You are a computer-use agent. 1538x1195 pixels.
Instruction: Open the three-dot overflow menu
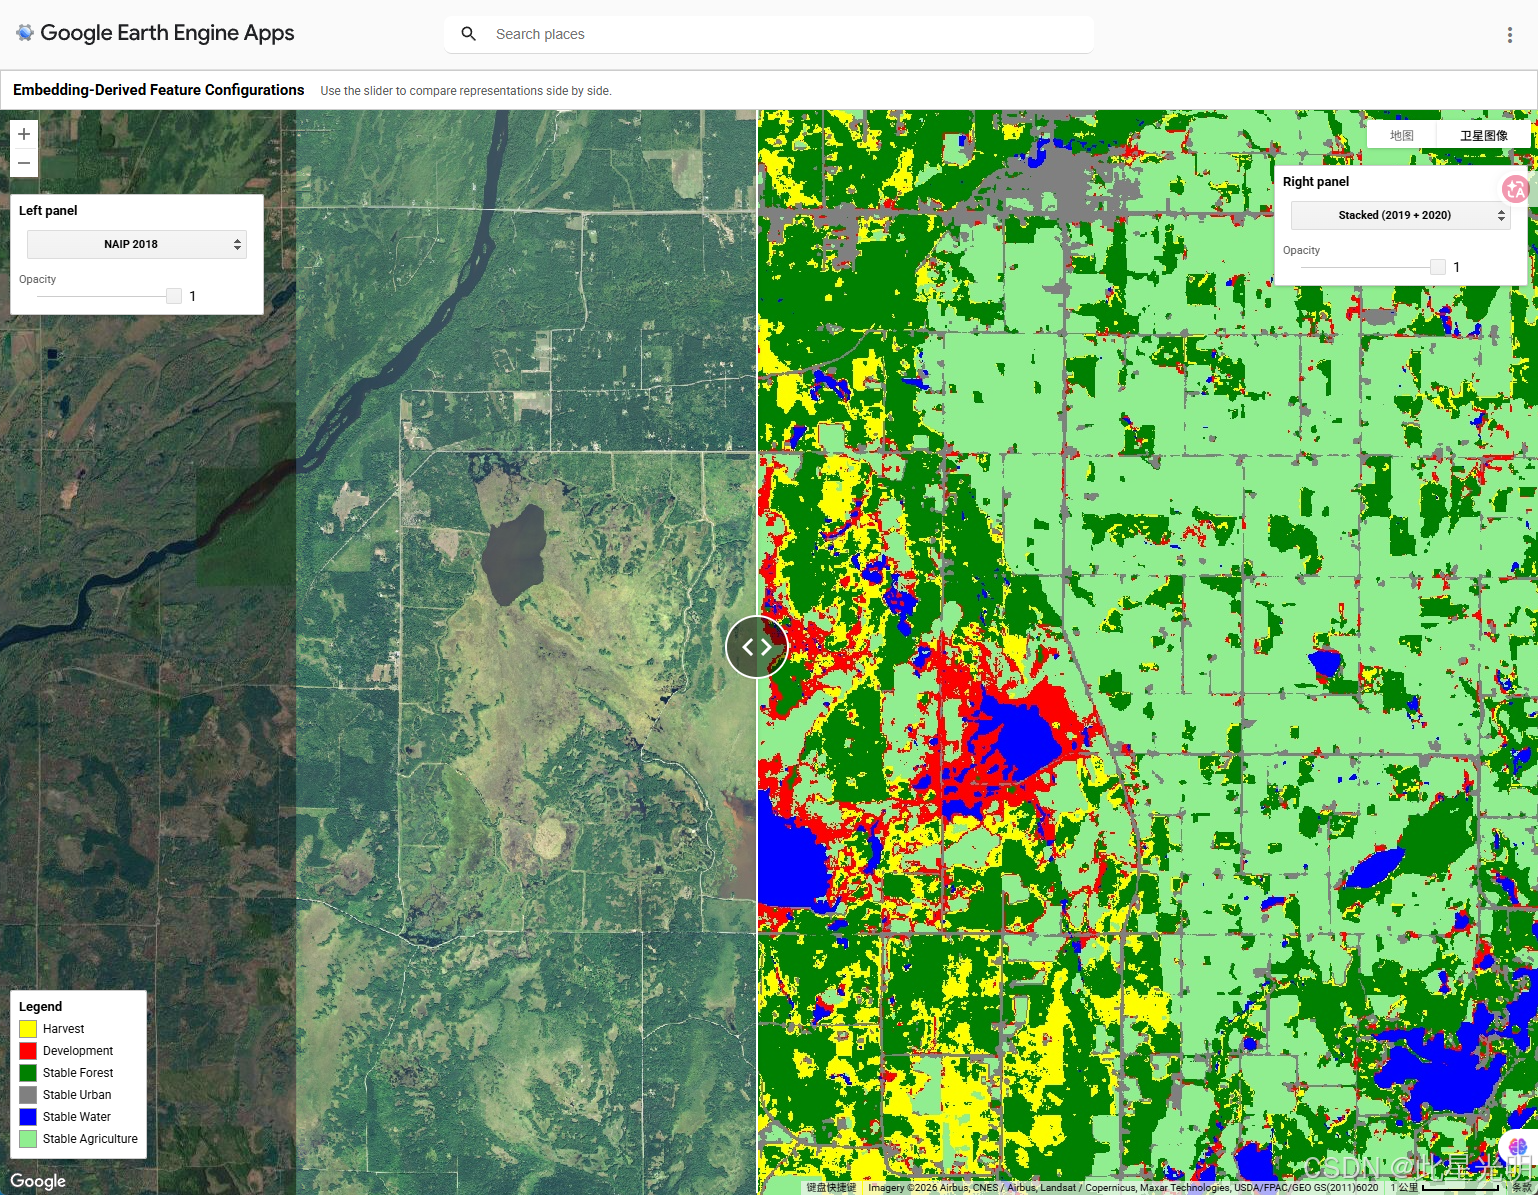(x=1509, y=35)
